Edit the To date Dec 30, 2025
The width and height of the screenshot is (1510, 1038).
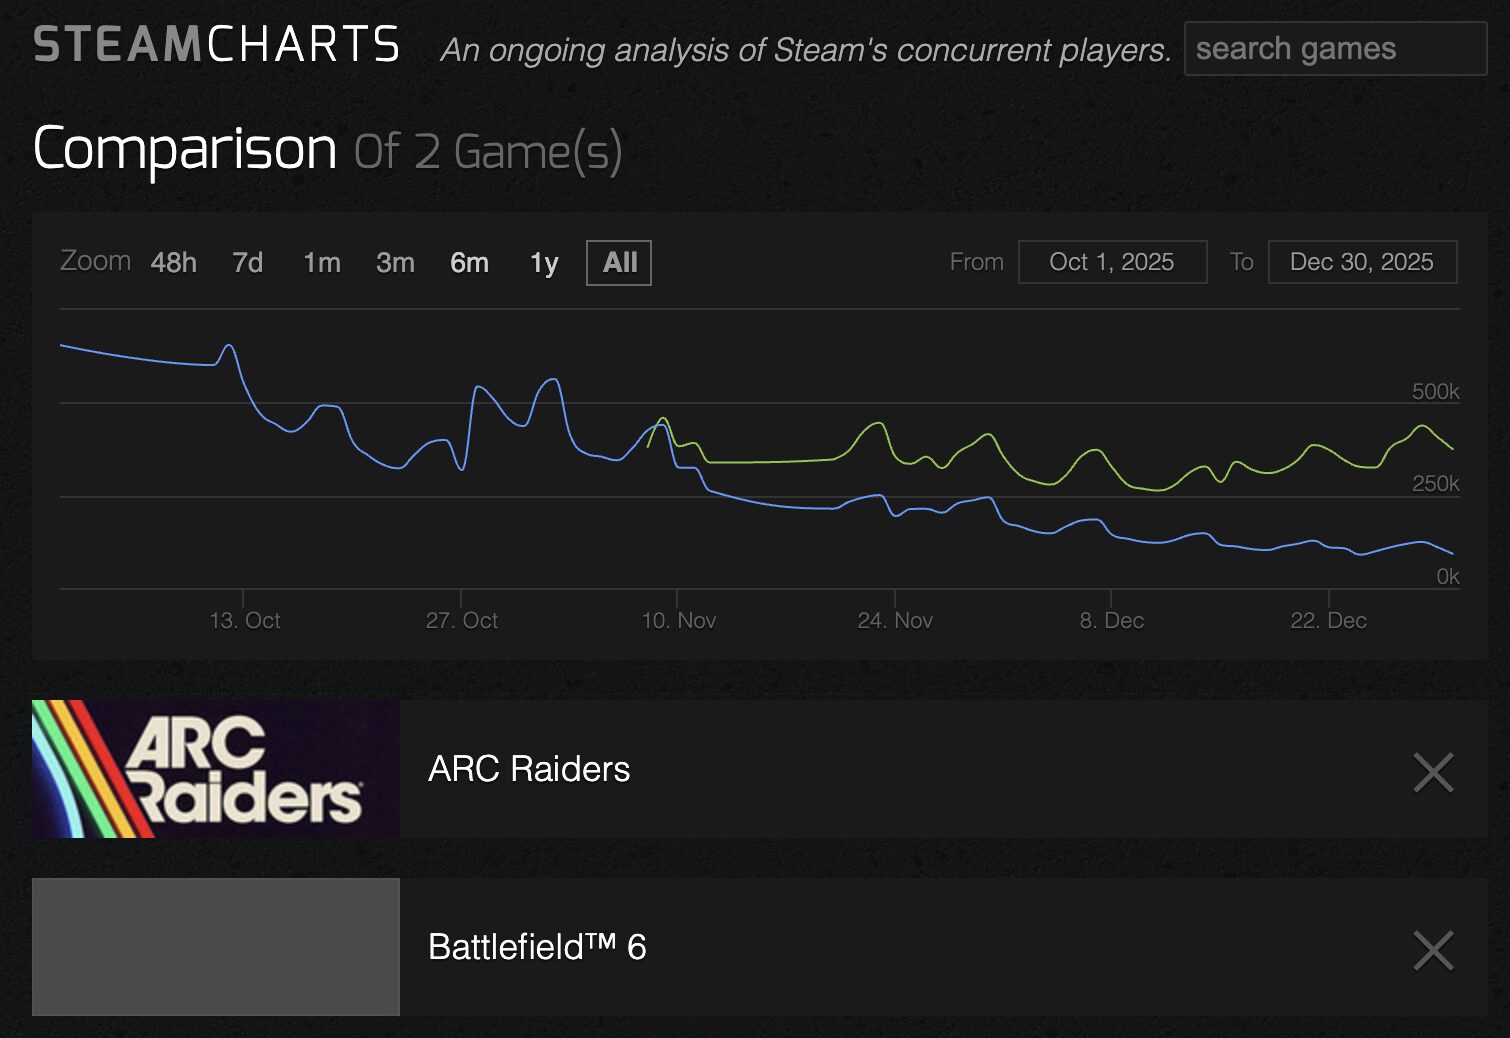click(x=1362, y=262)
